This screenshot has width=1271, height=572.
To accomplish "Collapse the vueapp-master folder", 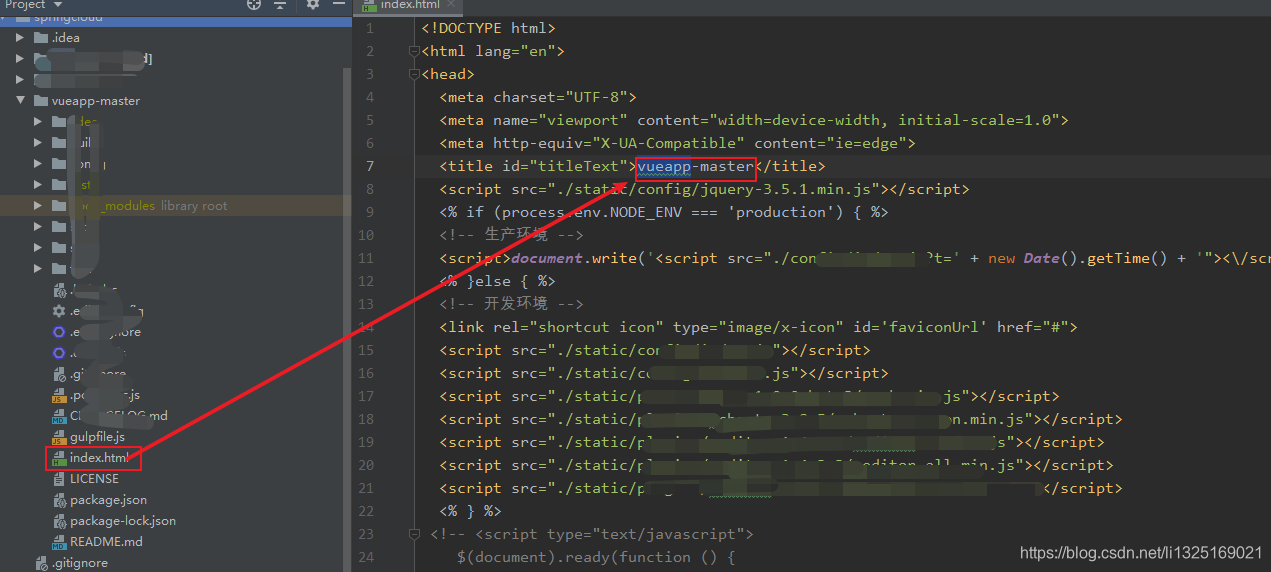I will point(20,101).
